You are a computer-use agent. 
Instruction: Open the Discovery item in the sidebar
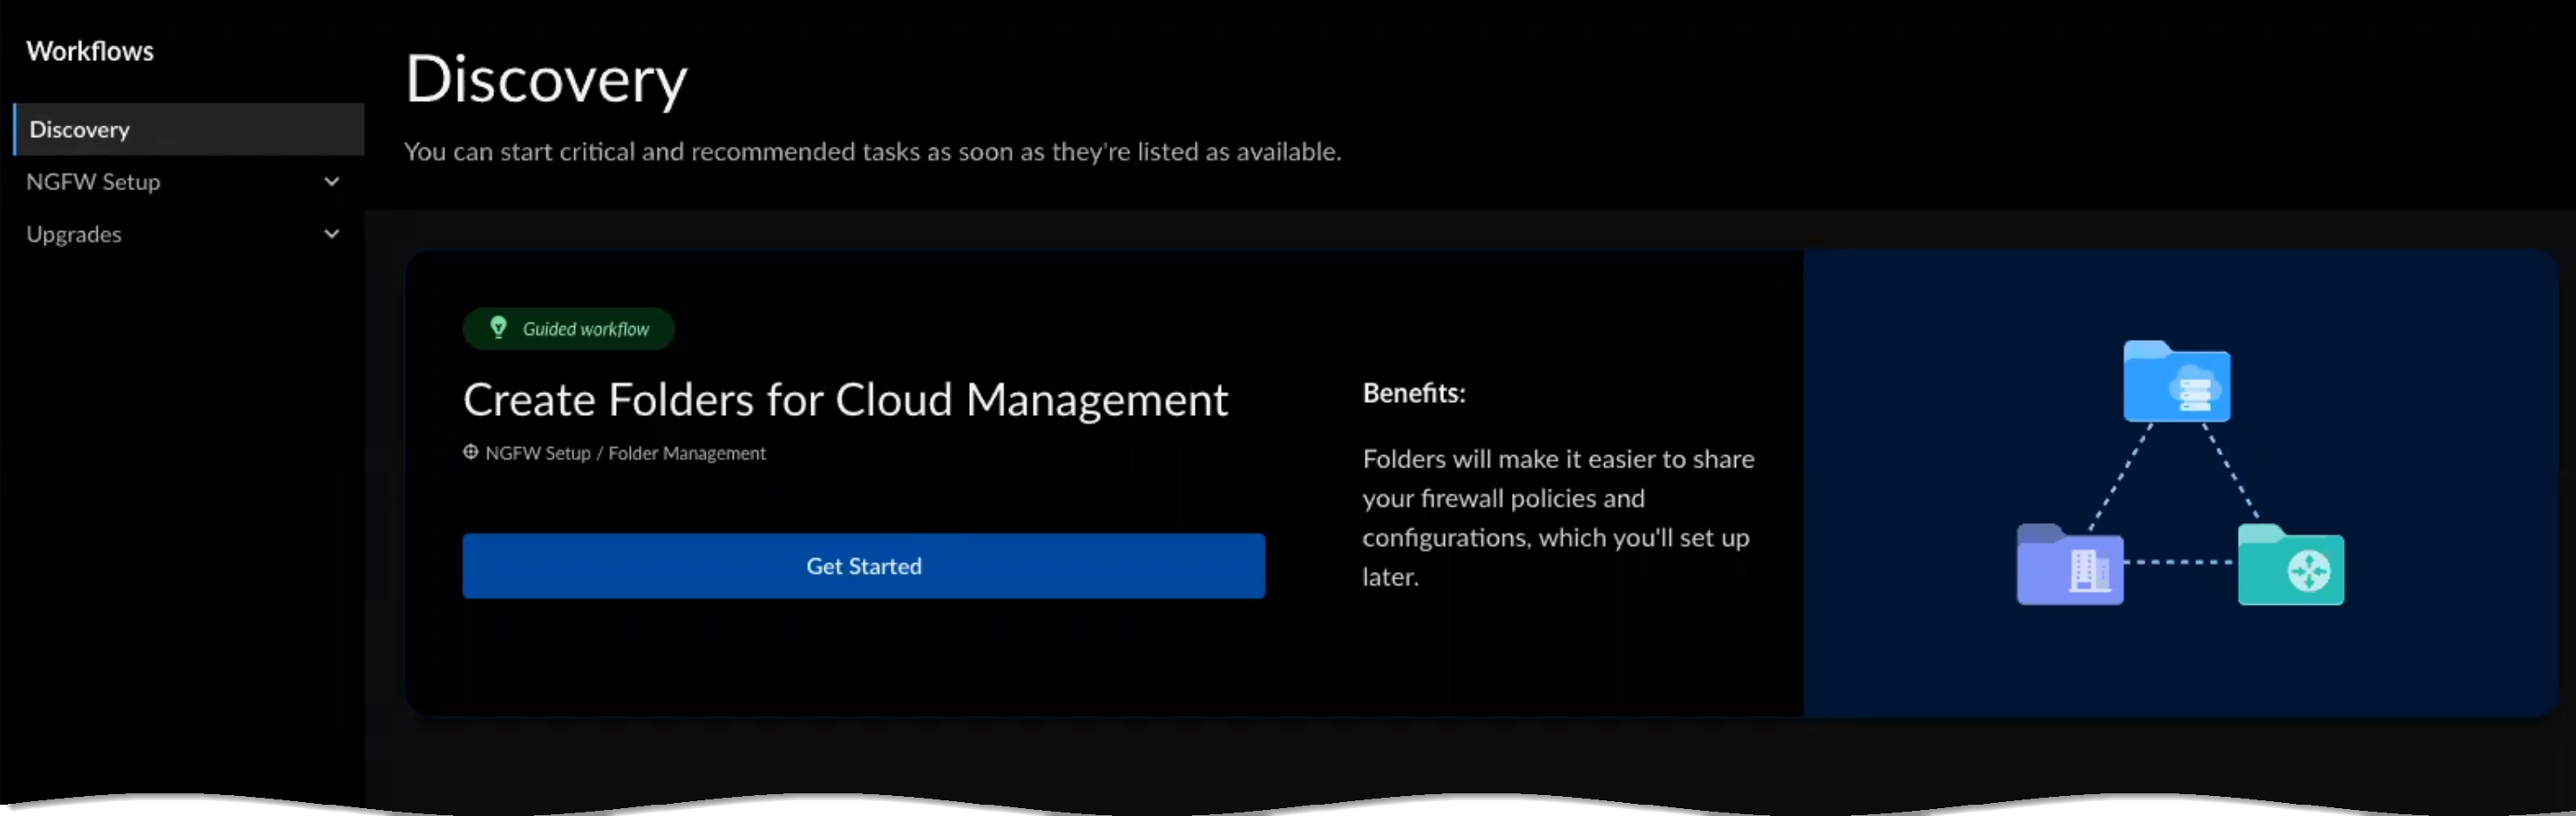80,130
